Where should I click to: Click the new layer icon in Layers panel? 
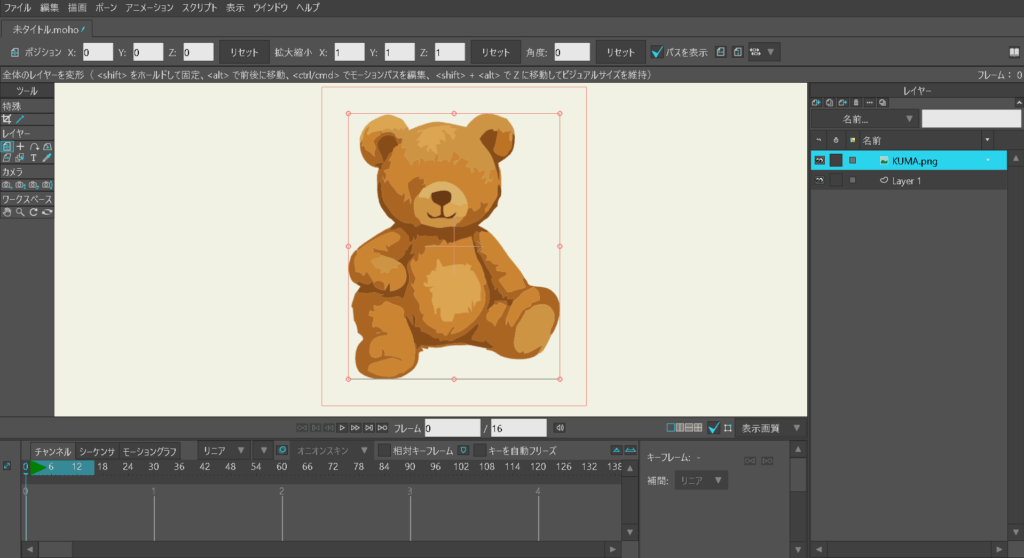817,102
